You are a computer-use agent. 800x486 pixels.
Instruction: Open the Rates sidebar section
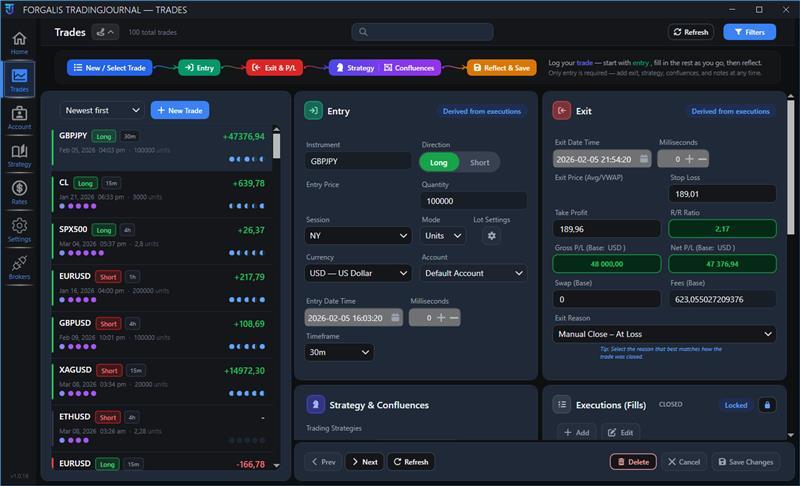[x=19, y=192]
